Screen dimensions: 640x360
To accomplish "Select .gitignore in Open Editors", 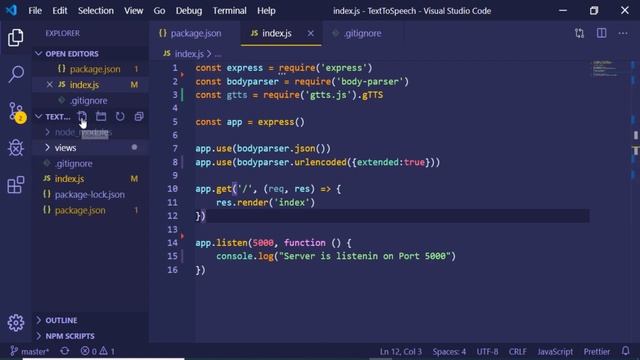I will click(x=90, y=100).
